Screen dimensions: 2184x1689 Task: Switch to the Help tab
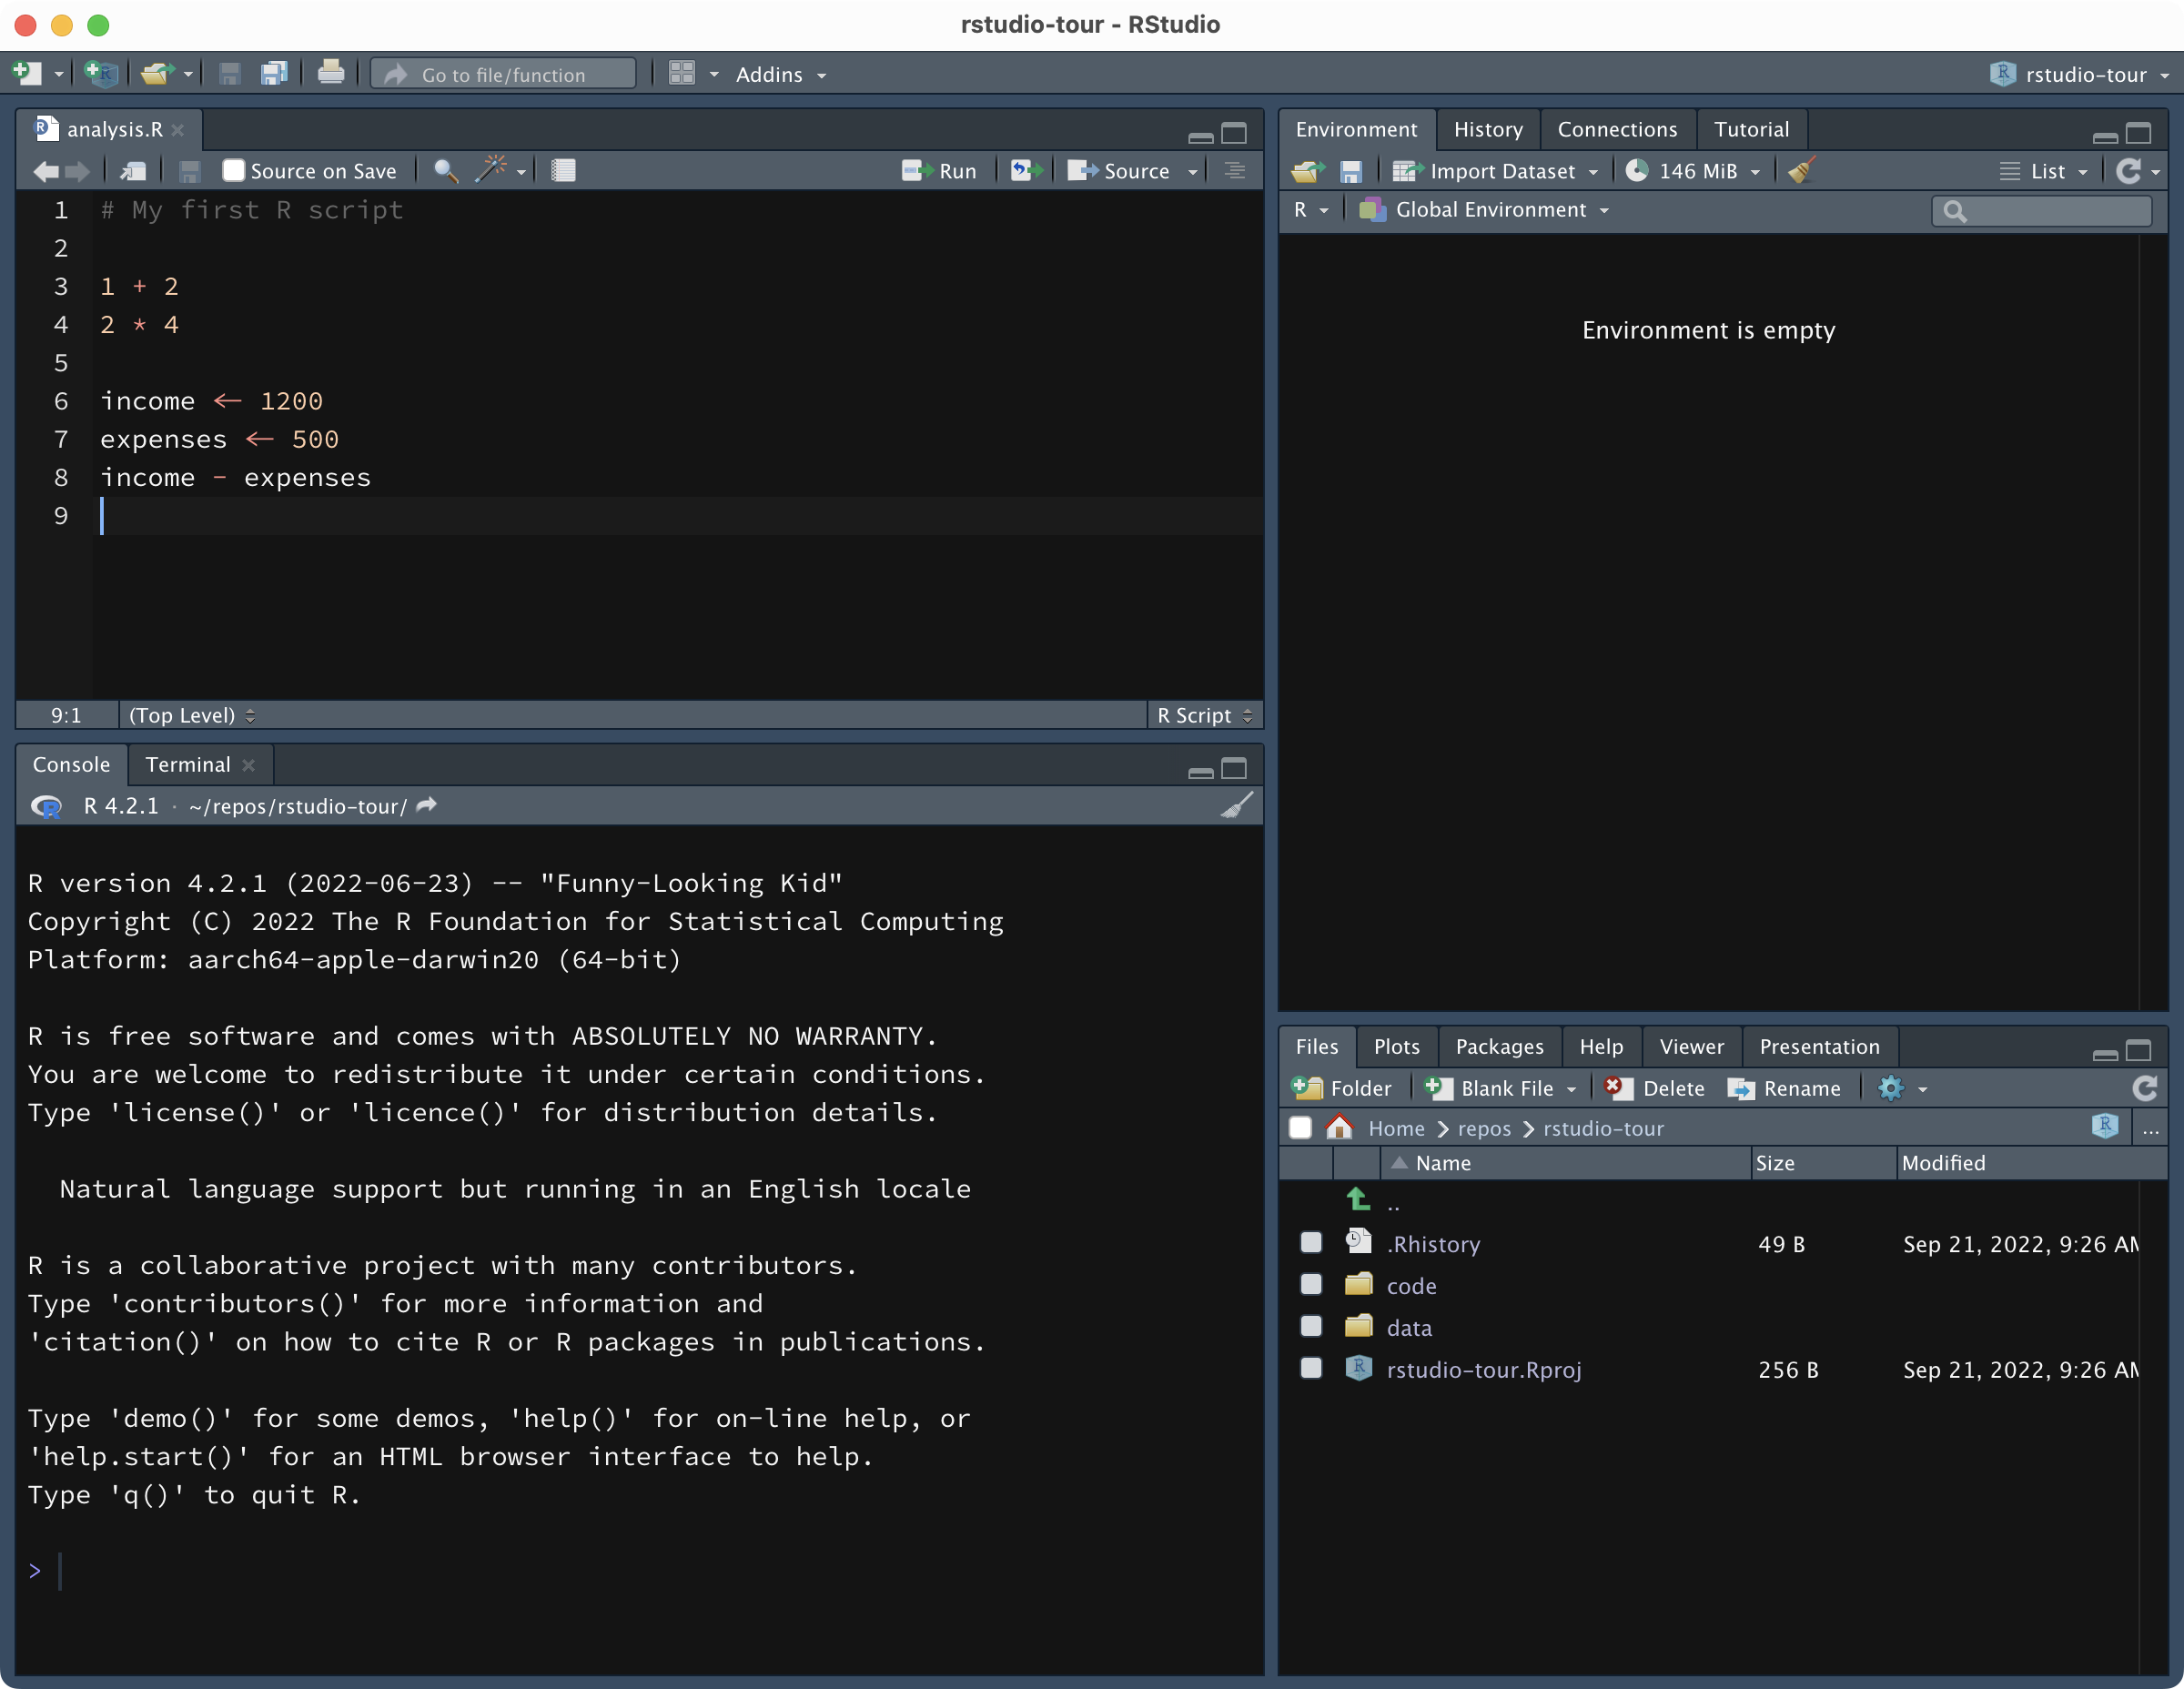pyautogui.click(x=1601, y=1046)
